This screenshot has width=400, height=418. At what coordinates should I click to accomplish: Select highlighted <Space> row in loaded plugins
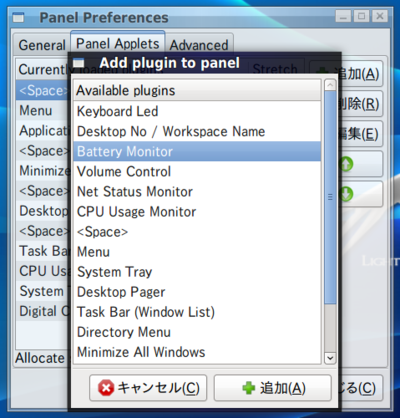coord(43,90)
